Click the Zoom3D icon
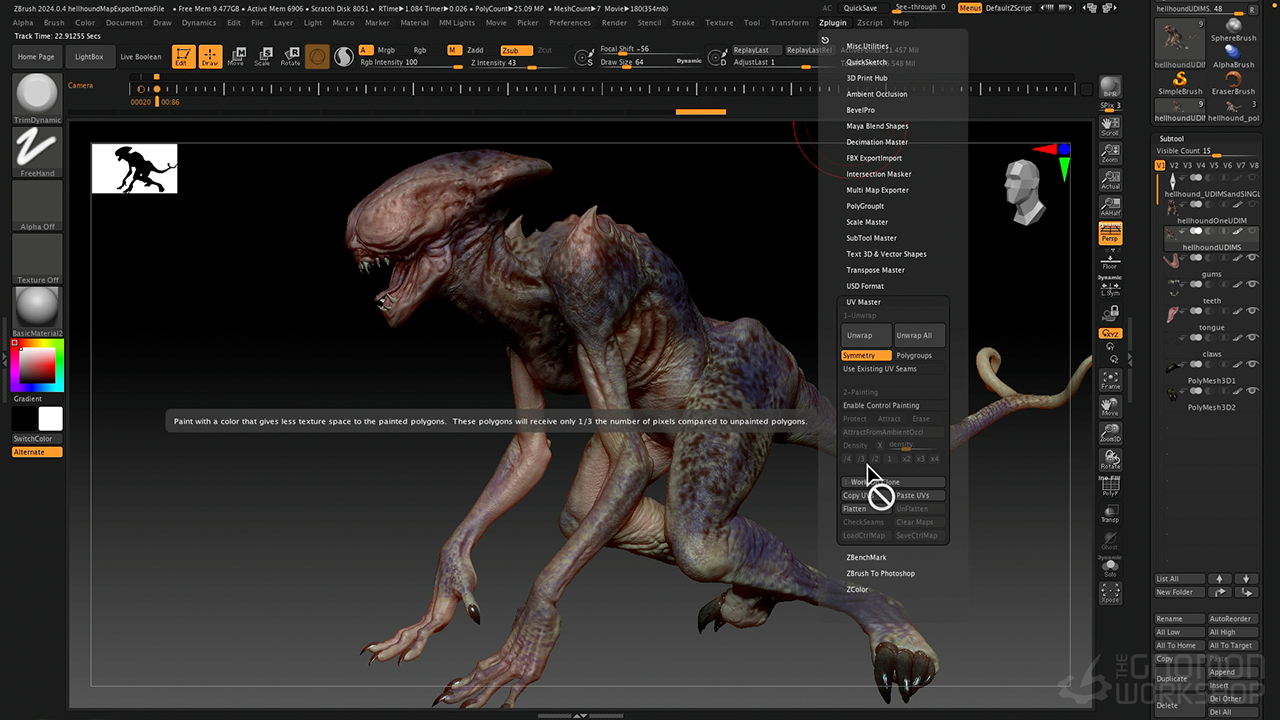 tap(1110, 433)
